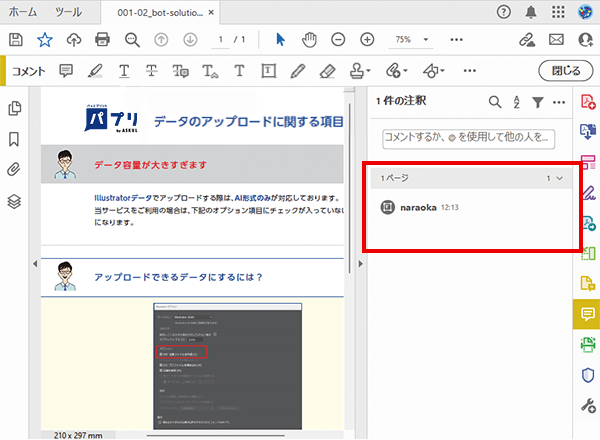Switch to the ツール tab
600x440 pixels.
click(68, 12)
